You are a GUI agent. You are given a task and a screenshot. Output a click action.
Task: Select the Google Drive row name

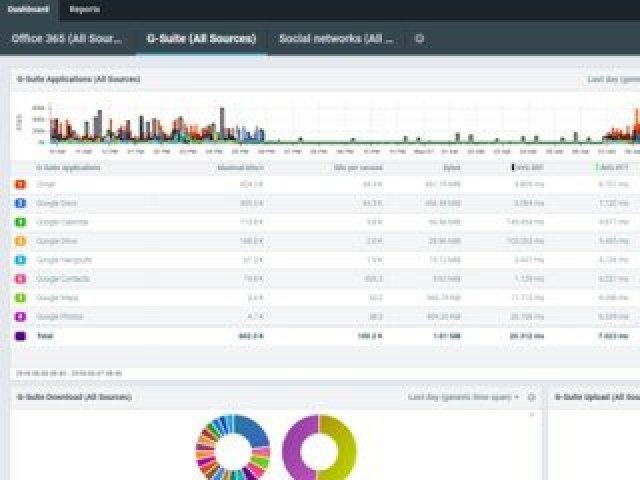tap(57, 241)
